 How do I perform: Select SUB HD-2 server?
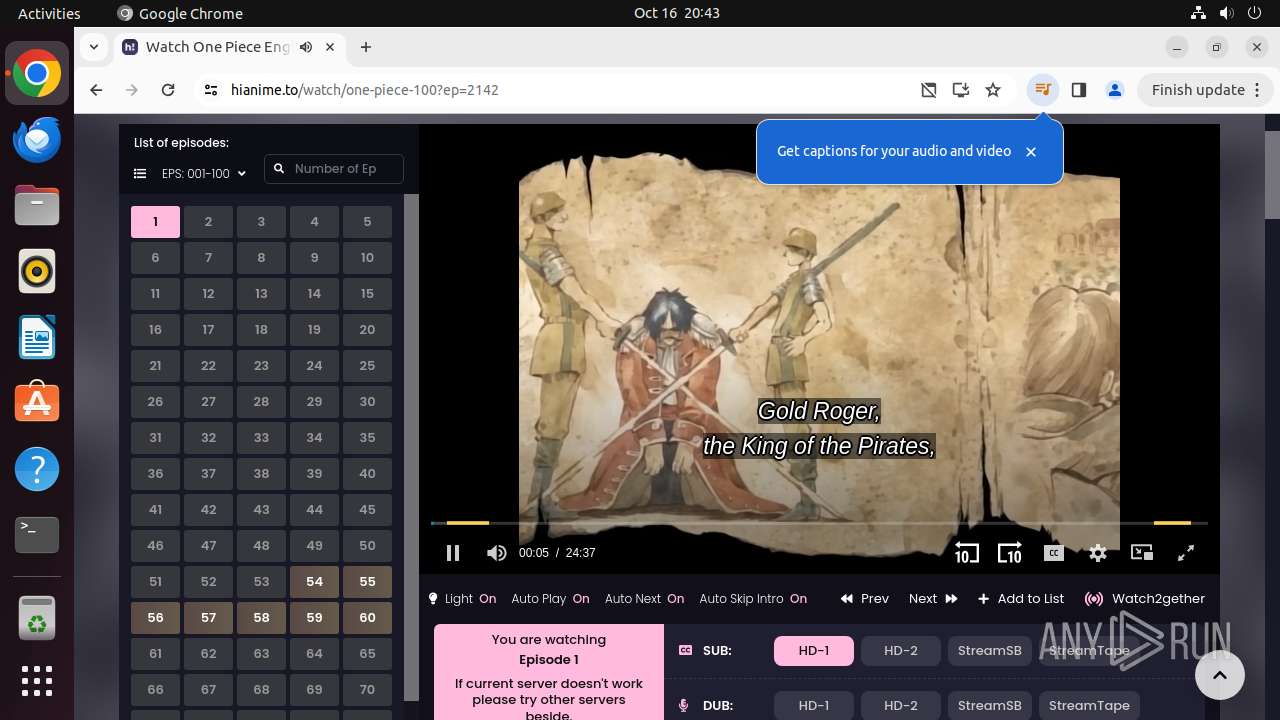(x=901, y=651)
